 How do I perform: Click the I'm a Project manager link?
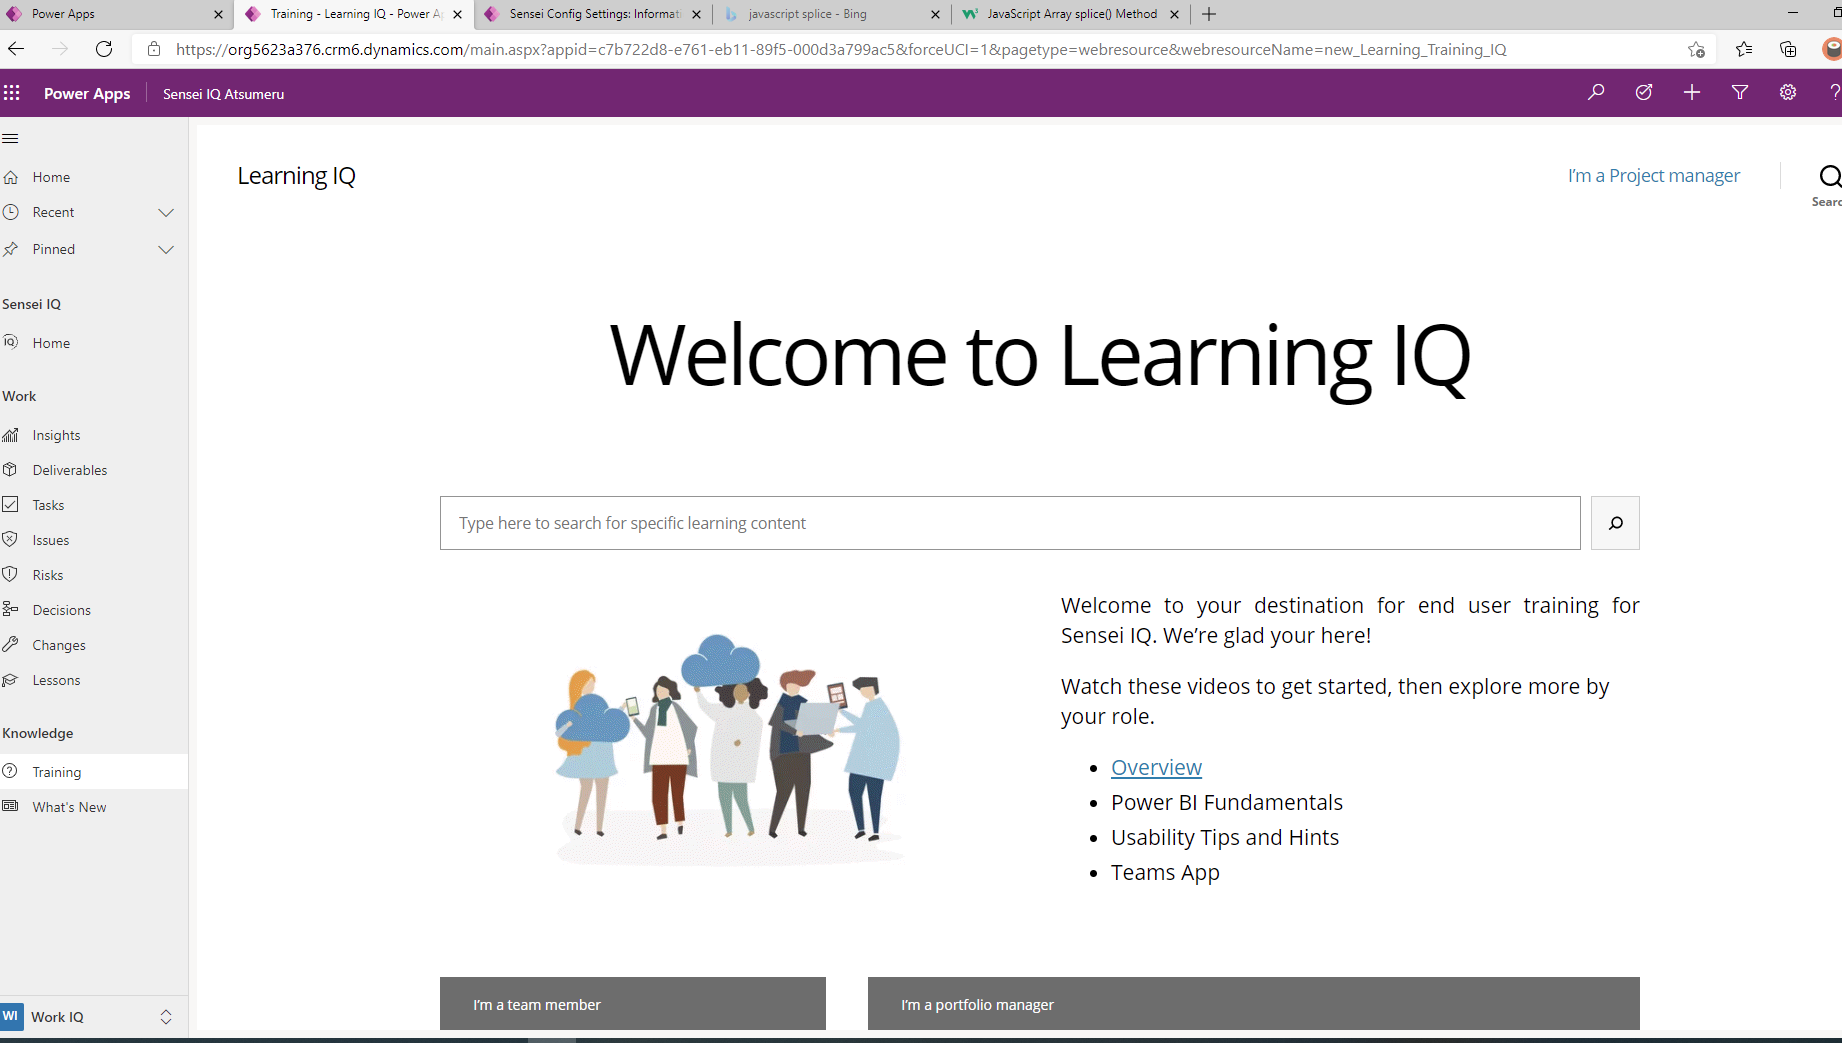point(1653,175)
